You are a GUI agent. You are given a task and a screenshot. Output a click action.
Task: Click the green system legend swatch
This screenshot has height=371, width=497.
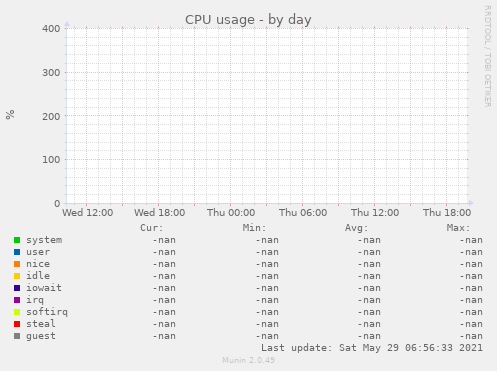pyautogui.click(x=17, y=240)
